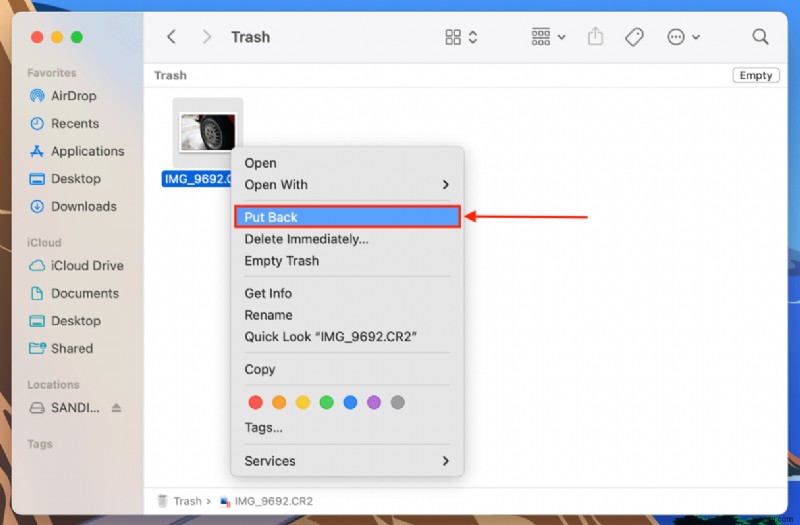Switch to icon grid view
This screenshot has height=525, width=800.
pyautogui.click(x=453, y=37)
